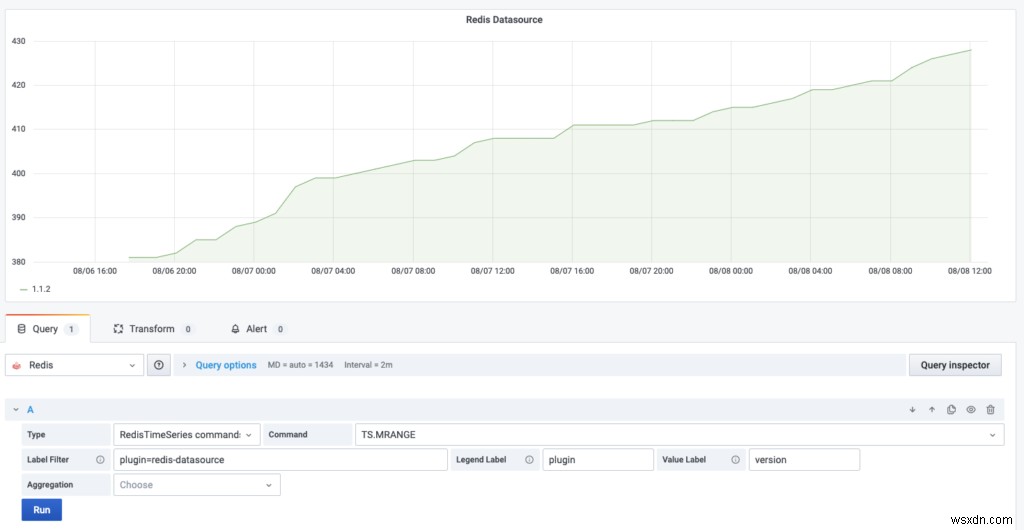Move query A down with arrow icon
Screen dimensions: 1024x530
912,410
